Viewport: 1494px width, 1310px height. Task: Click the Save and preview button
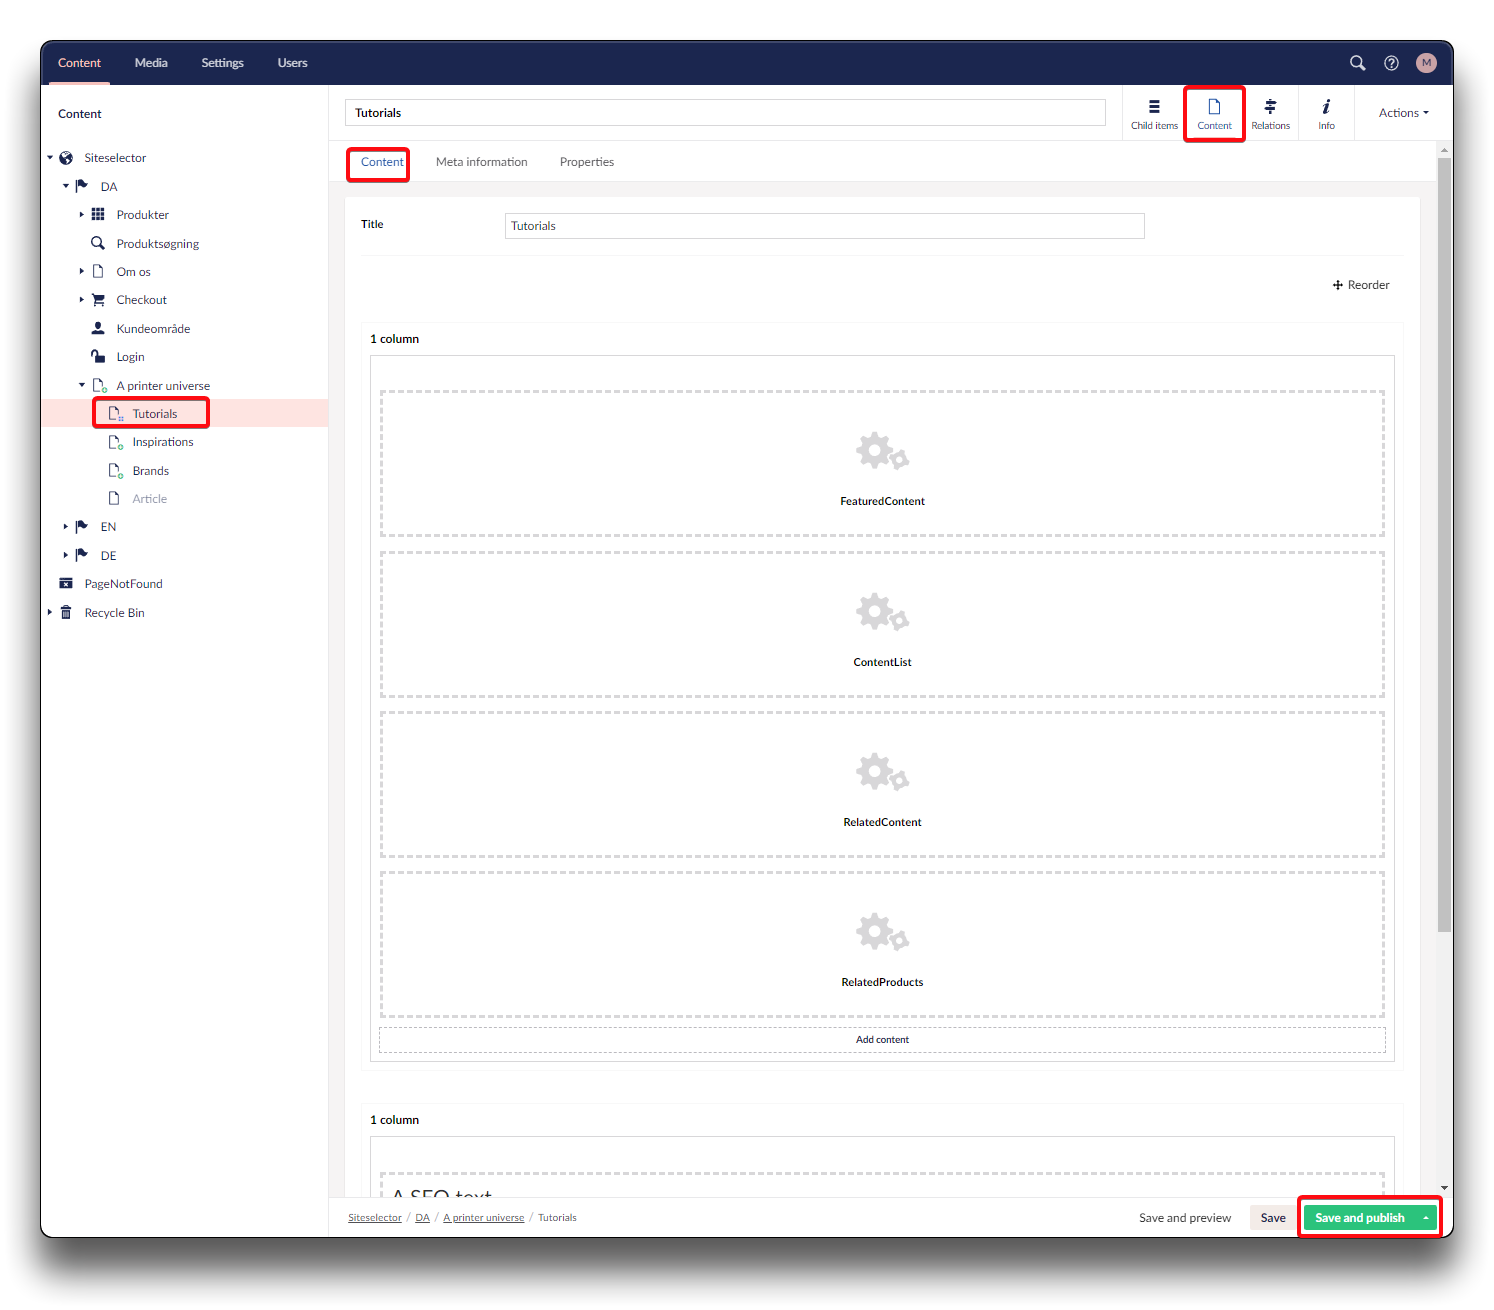click(x=1185, y=1218)
